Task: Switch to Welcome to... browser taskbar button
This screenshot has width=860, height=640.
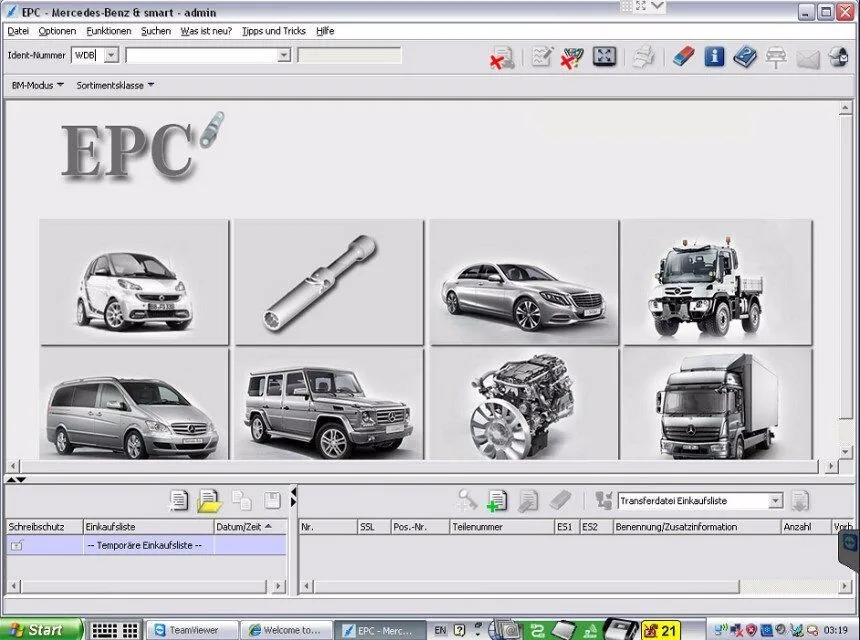Action: point(287,630)
